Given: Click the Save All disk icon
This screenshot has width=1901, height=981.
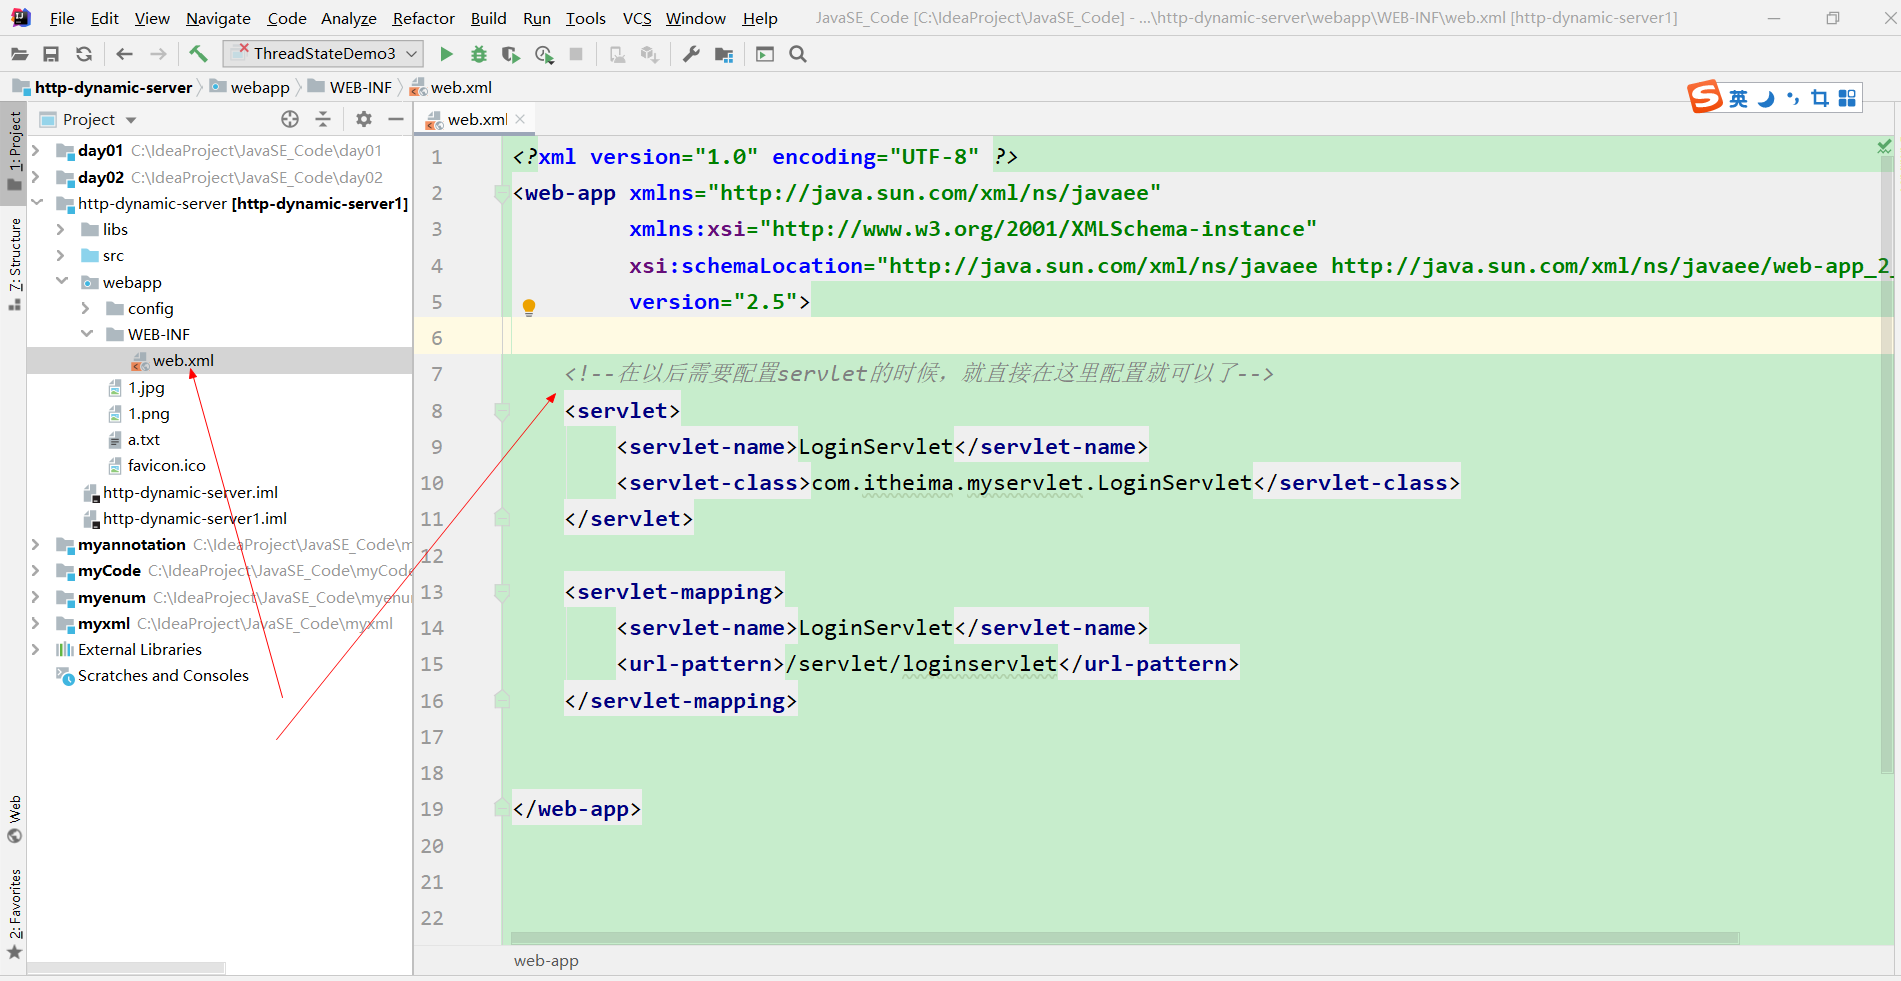Looking at the screenshot, I should [x=51, y=54].
